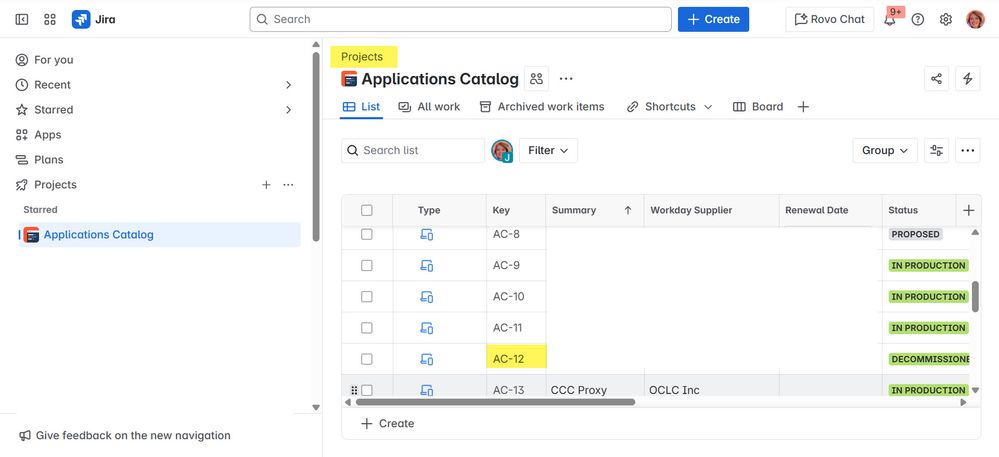Open the Archived work items tab
999x457 pixels.
[x=542, y=107]
